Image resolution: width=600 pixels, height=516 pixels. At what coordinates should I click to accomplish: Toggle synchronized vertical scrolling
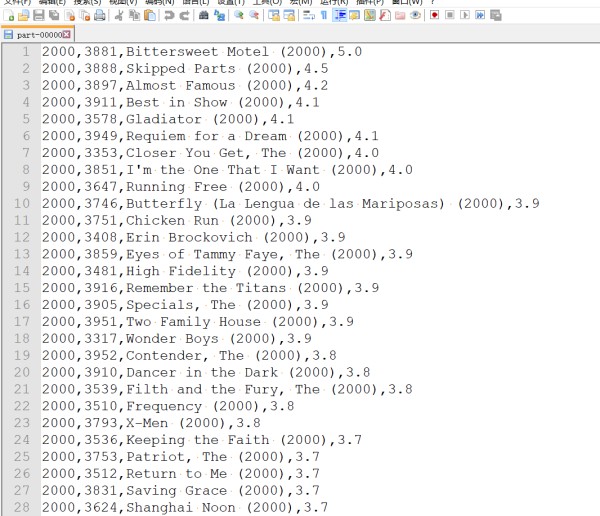tap(274, 15)
